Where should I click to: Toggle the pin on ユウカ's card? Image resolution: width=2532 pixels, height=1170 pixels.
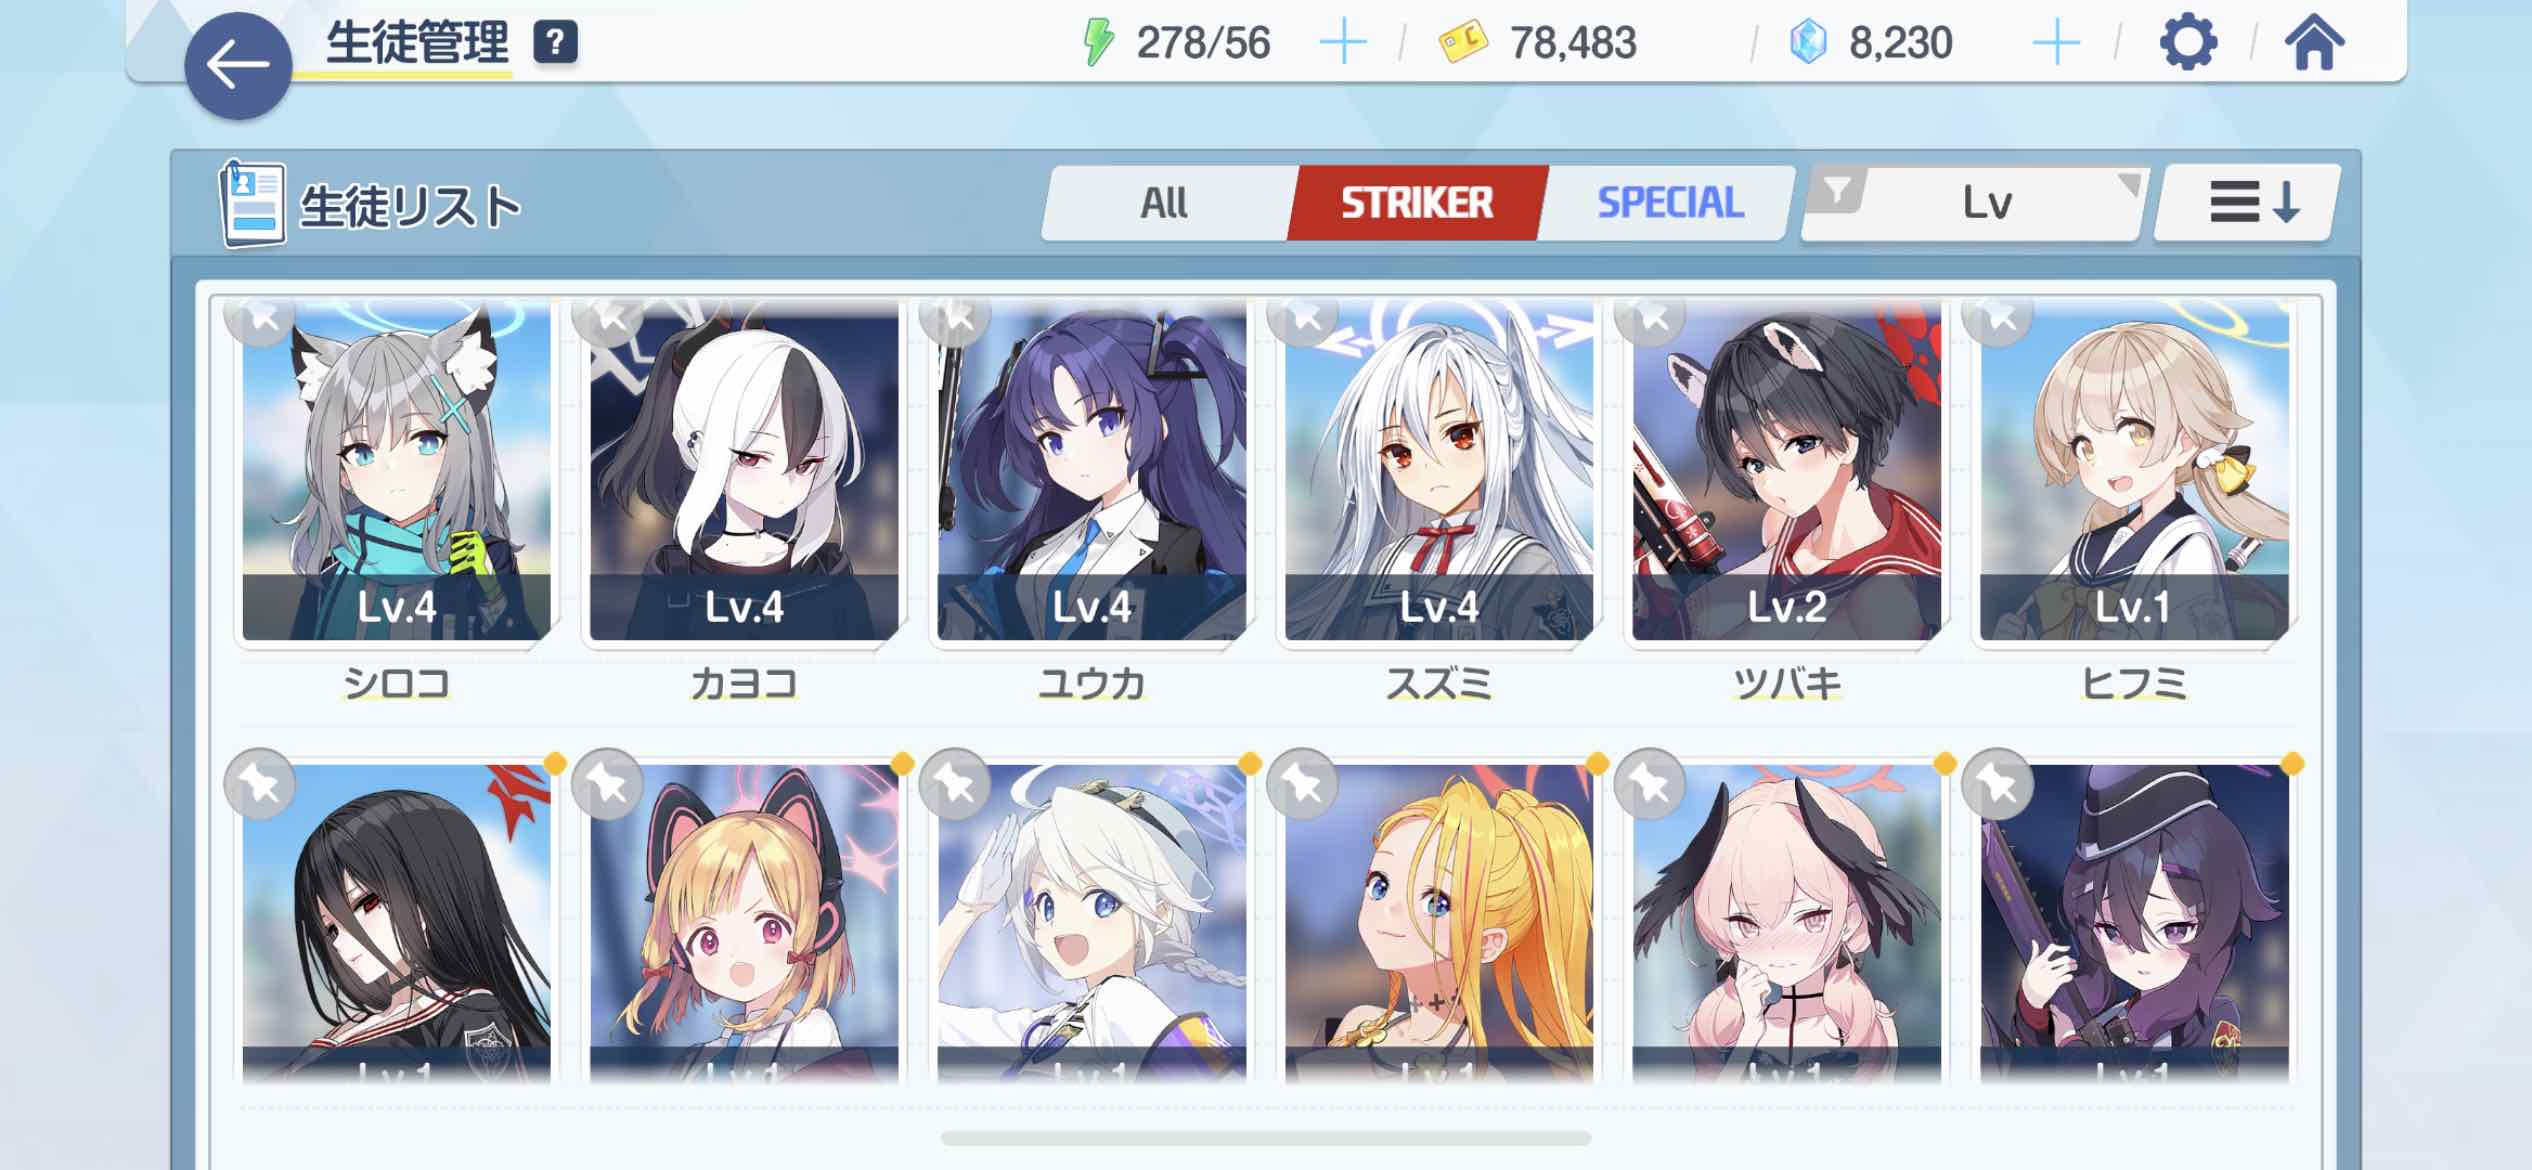pyautogui.click(x=955, y=318)
